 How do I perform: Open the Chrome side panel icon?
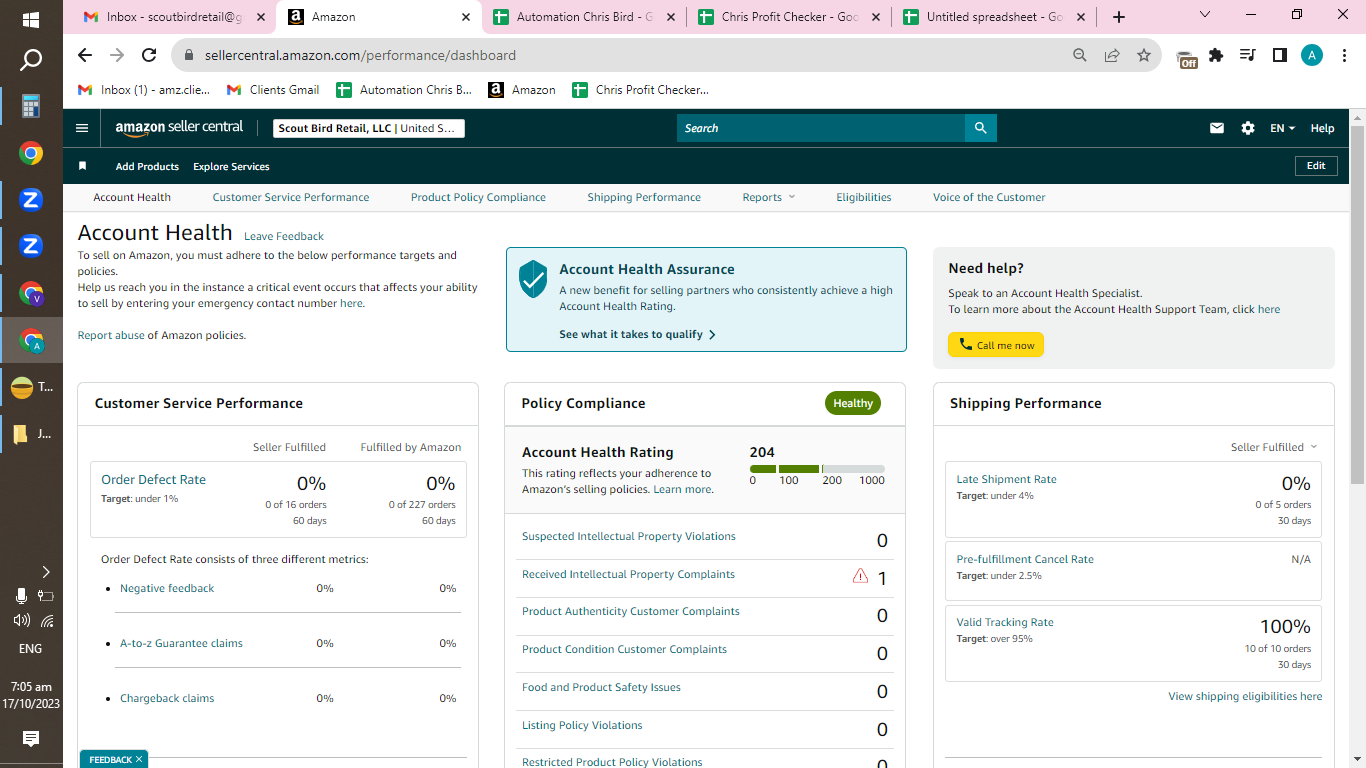[x=1279, y=56]
